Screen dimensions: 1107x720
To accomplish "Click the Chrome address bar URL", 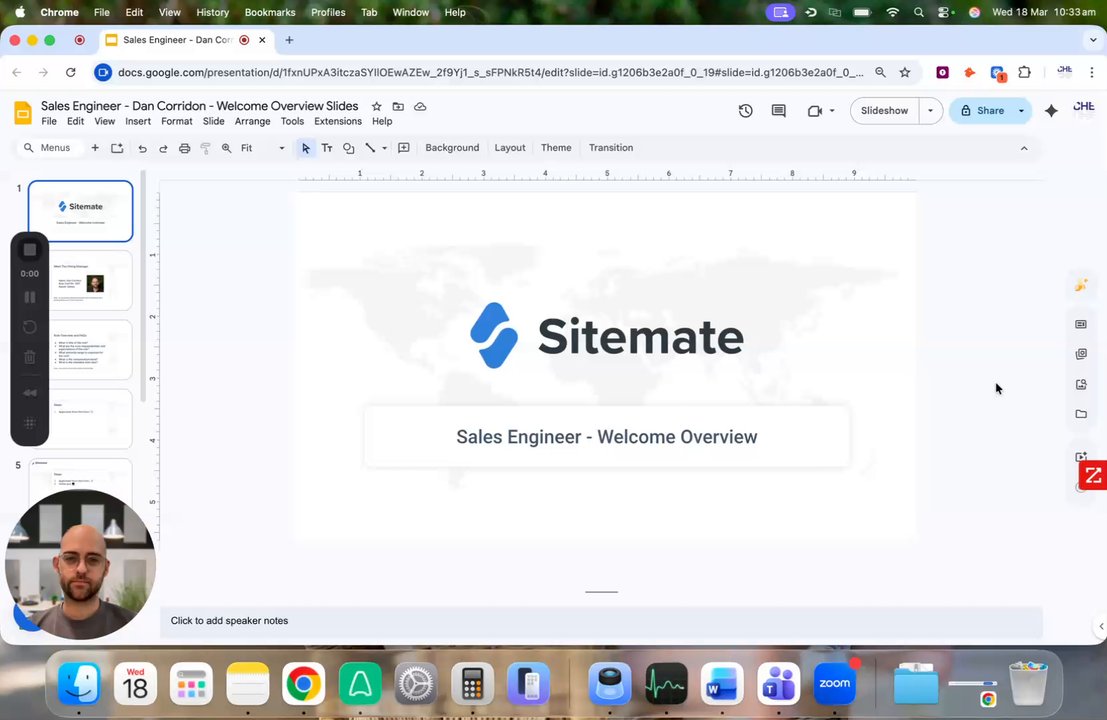I will tap(490, 72).
